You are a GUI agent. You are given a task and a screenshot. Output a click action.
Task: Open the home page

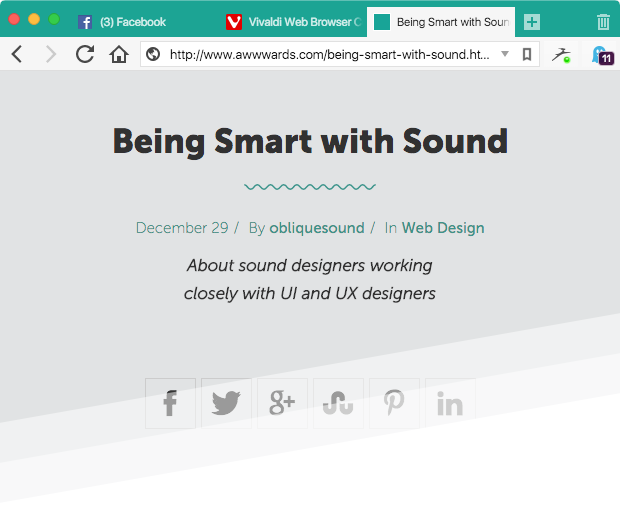pyautogui.click(x=119, y=54)
